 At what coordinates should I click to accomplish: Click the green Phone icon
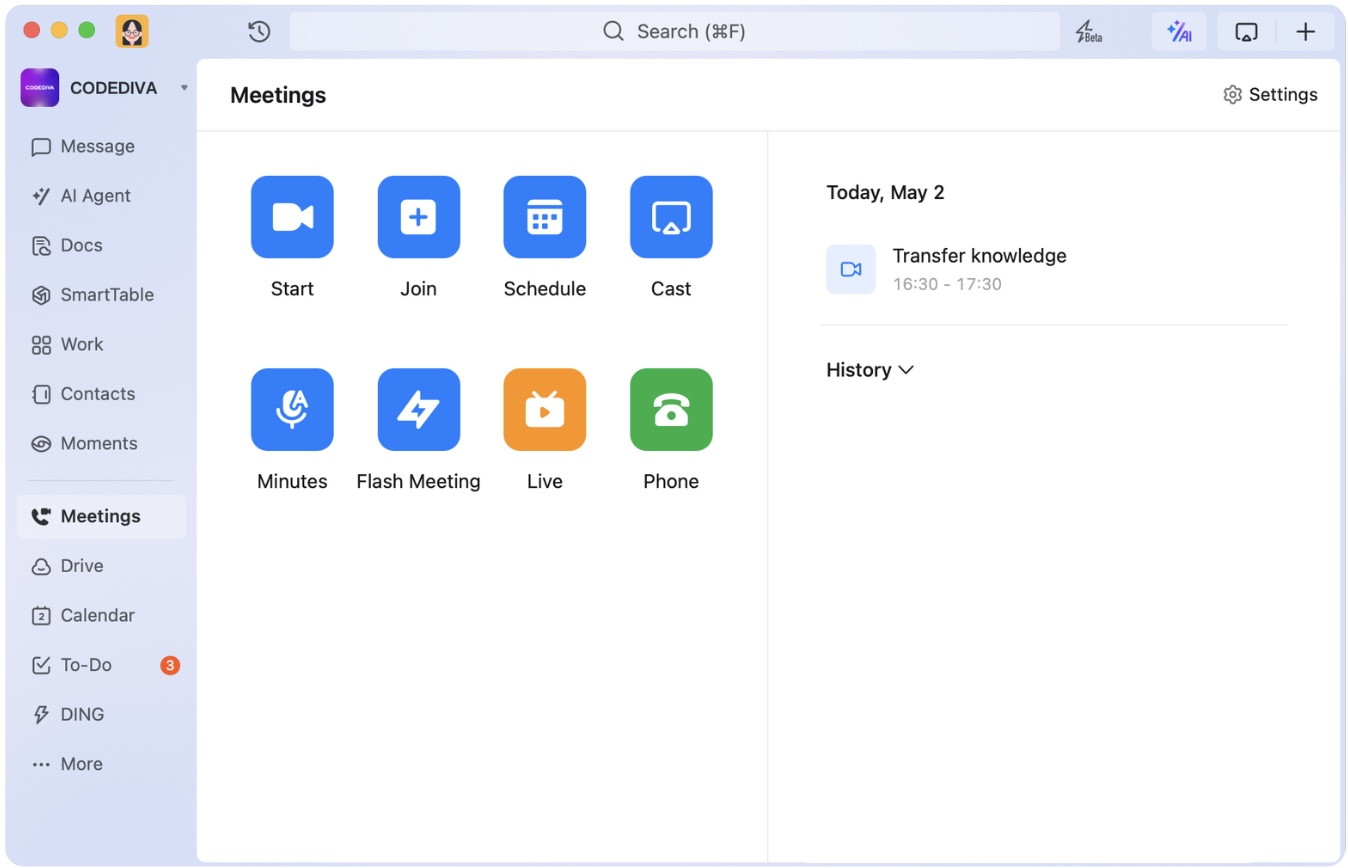[x=670, y=410]
